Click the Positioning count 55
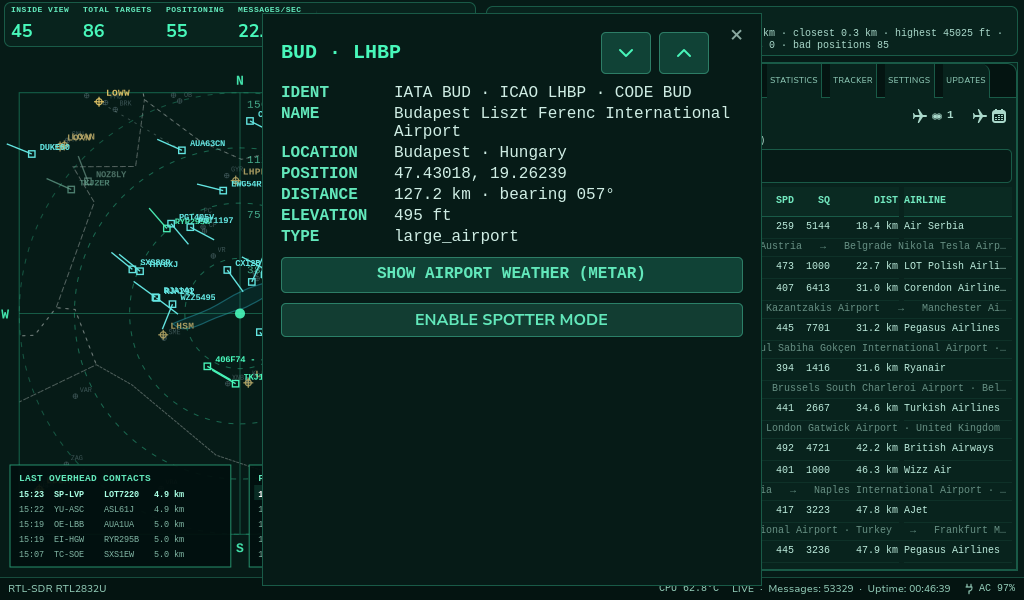 coord(176,31)
